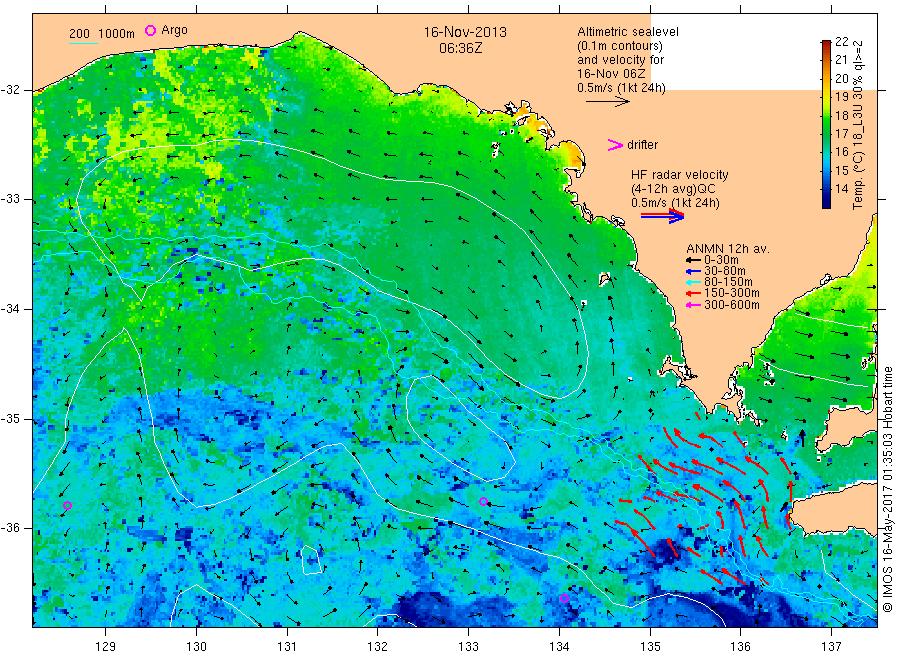This screenshot has height=660, width=900.
Task: Click the '16-Nov-2013' date label
Action: coord(465,32)
